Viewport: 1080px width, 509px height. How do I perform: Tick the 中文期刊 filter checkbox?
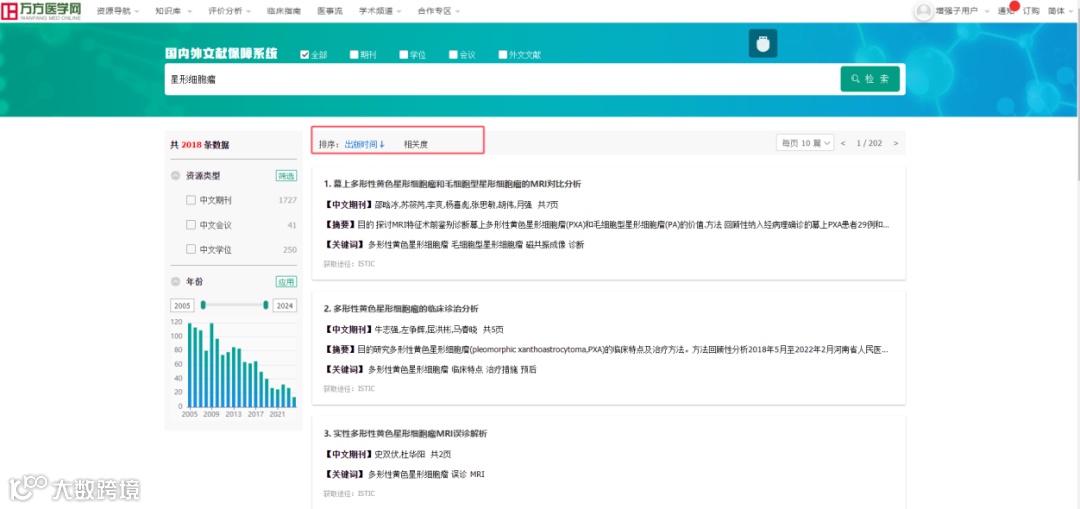point(191,200)
